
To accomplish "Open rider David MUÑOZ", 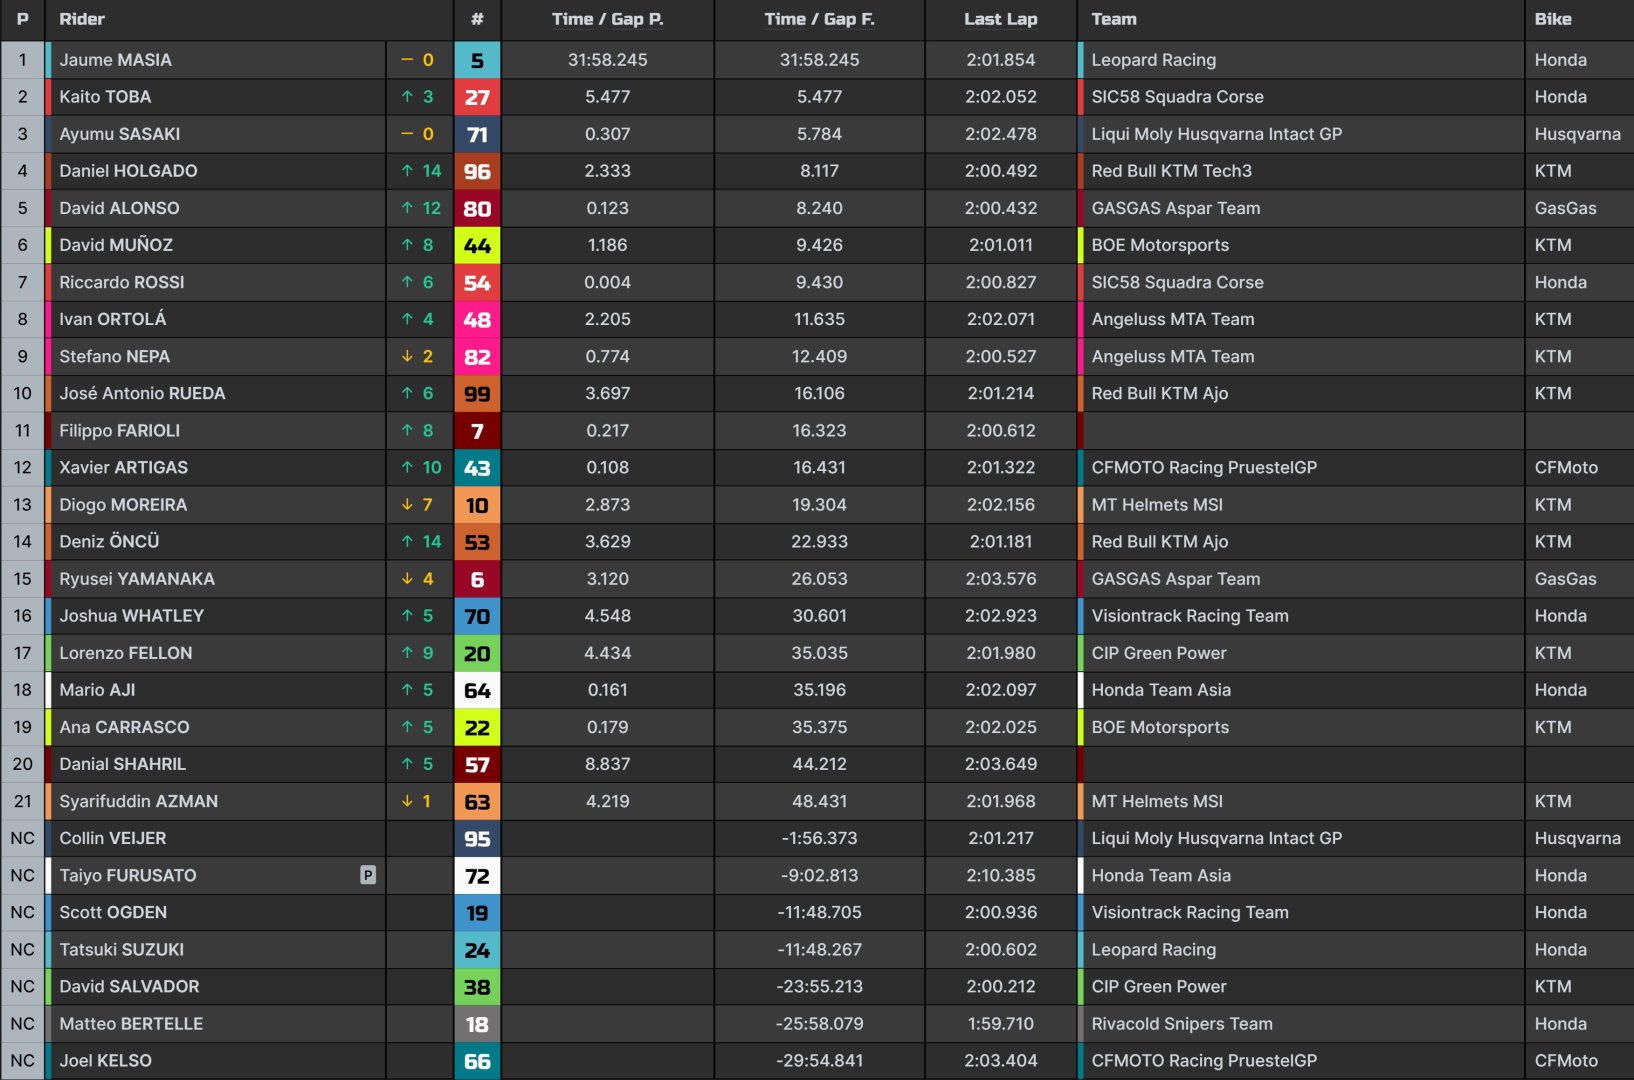I will coord(116,245).
